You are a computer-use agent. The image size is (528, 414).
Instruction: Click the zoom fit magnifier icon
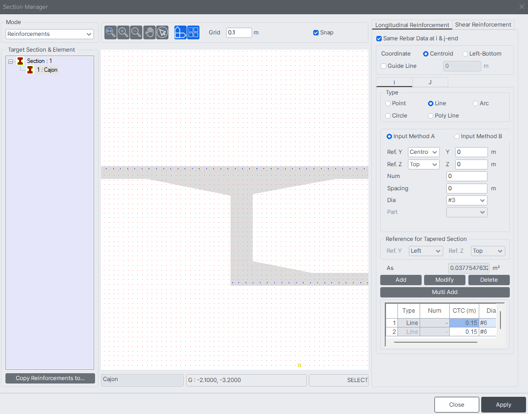coord(110,33)
